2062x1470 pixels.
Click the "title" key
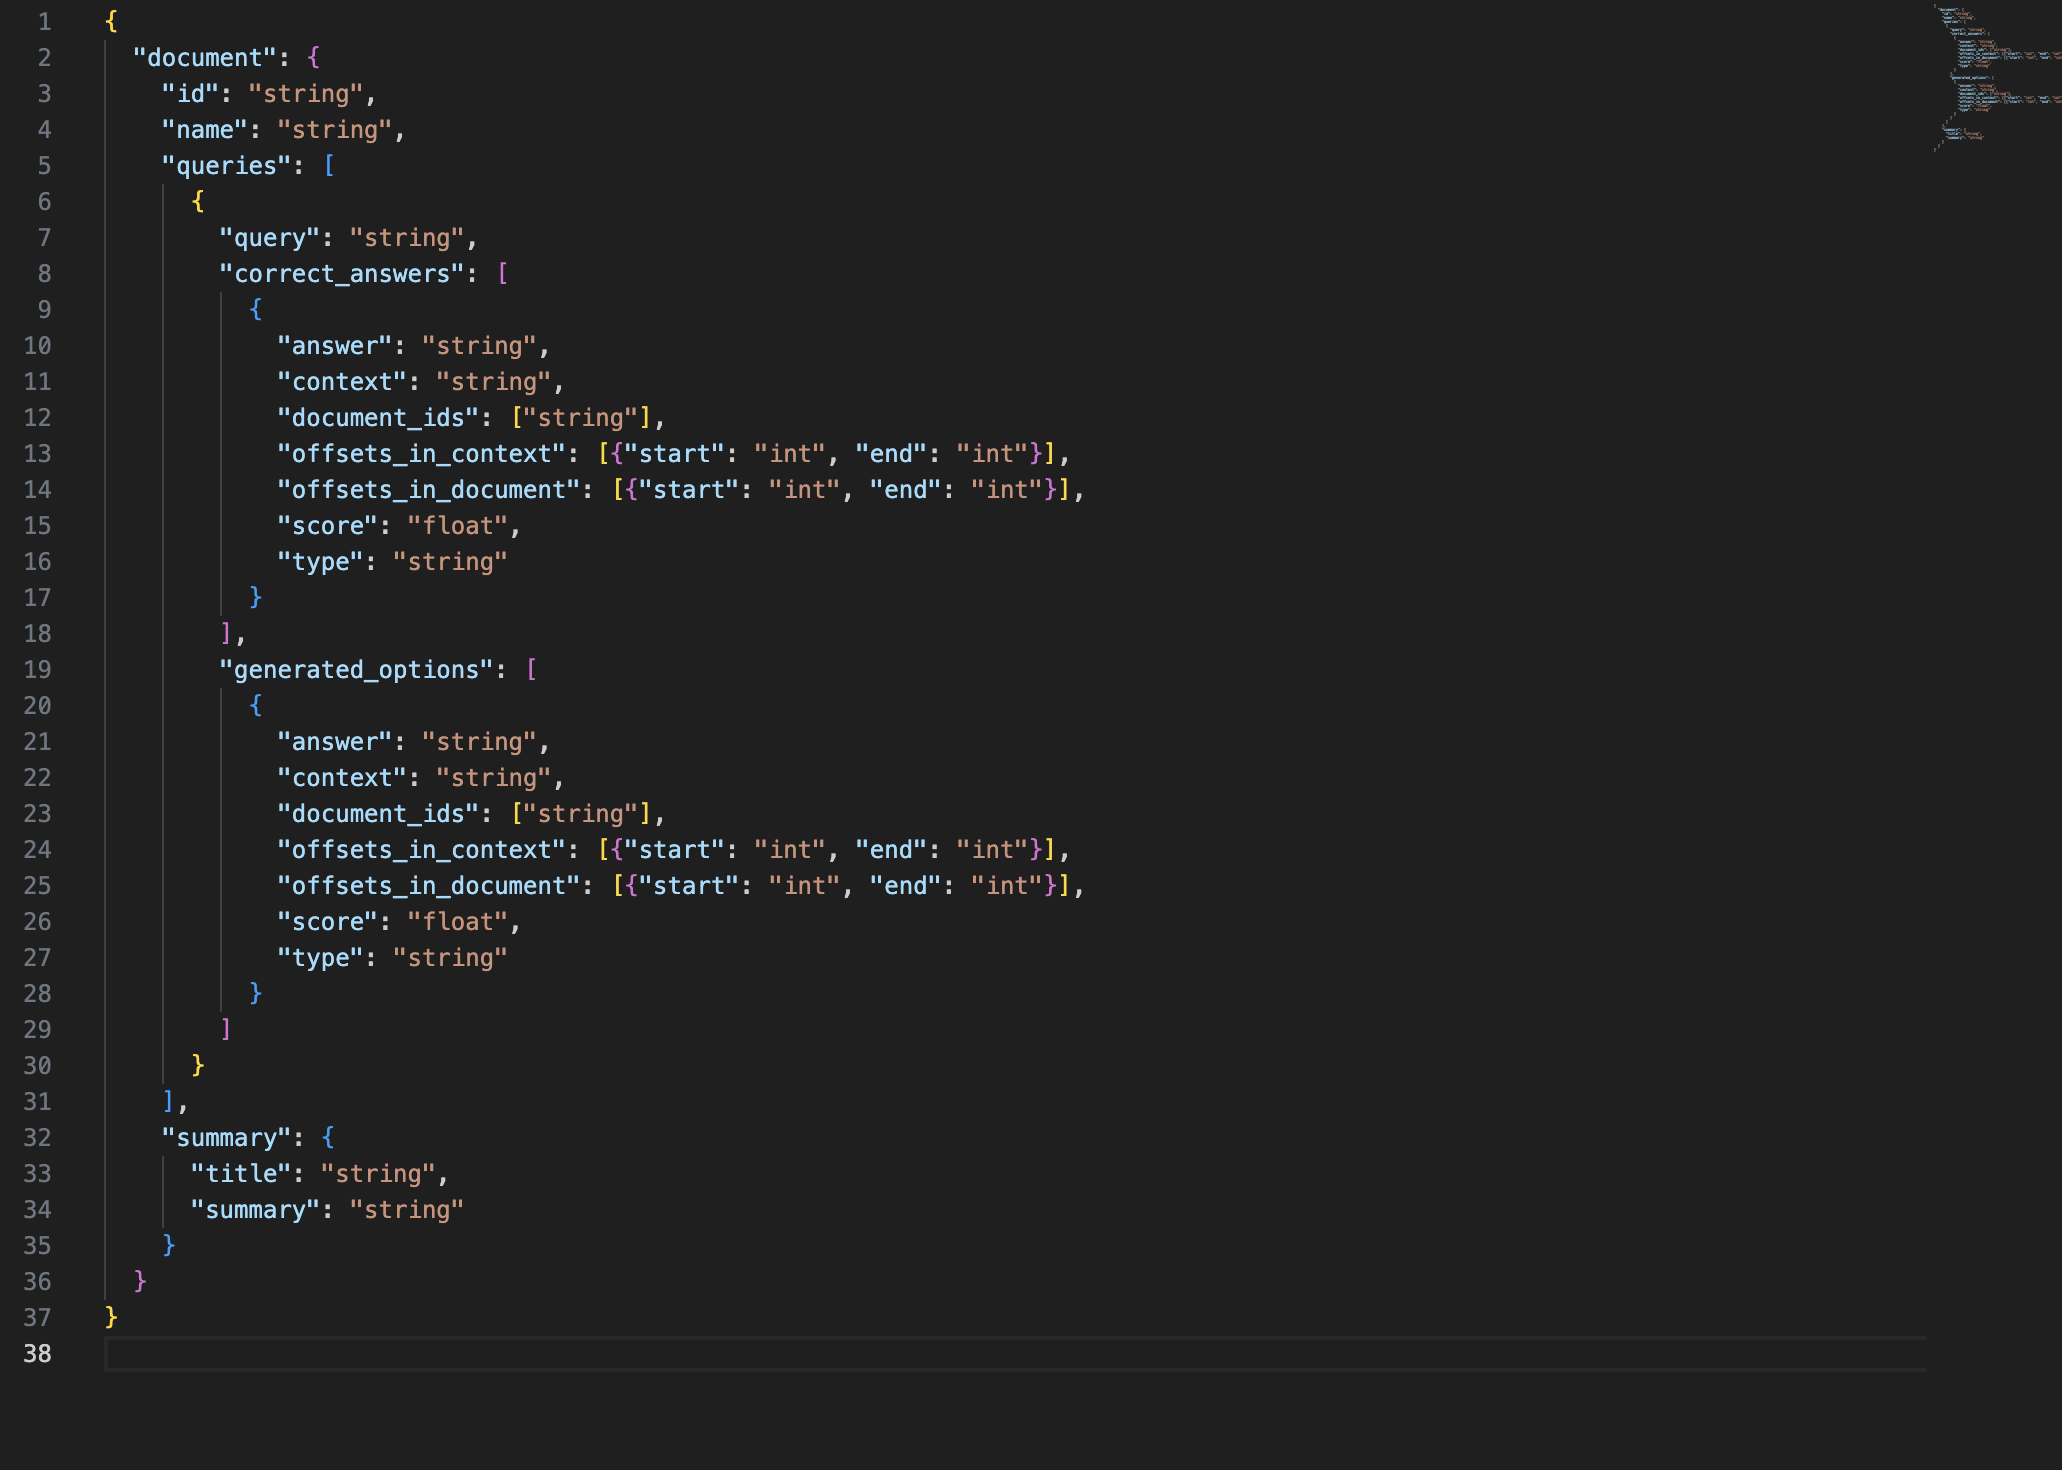point(241,1174)
